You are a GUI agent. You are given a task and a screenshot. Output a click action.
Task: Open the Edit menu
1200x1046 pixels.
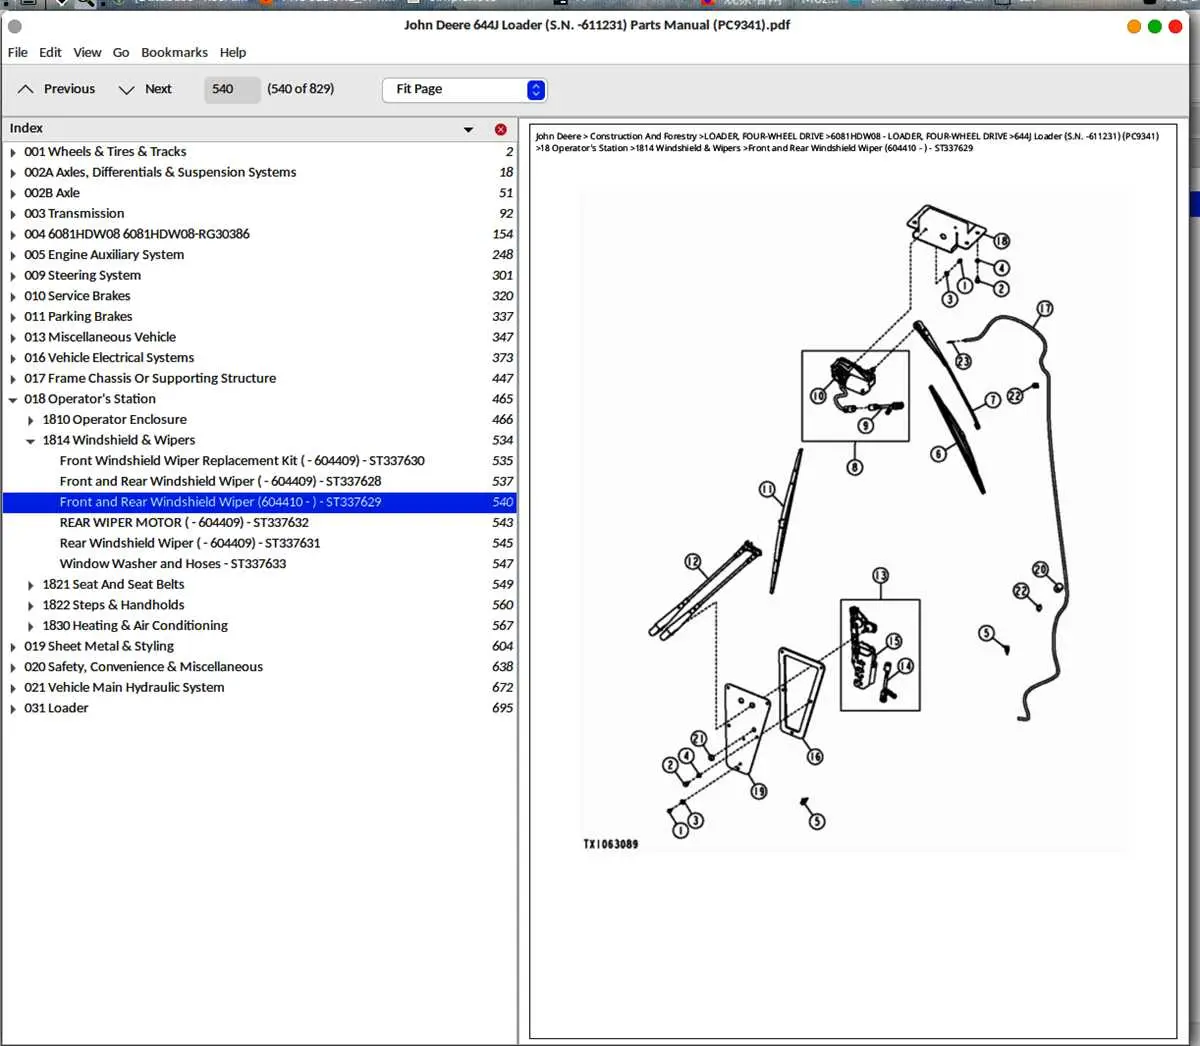pyautogui.click(x=50, y=52)
